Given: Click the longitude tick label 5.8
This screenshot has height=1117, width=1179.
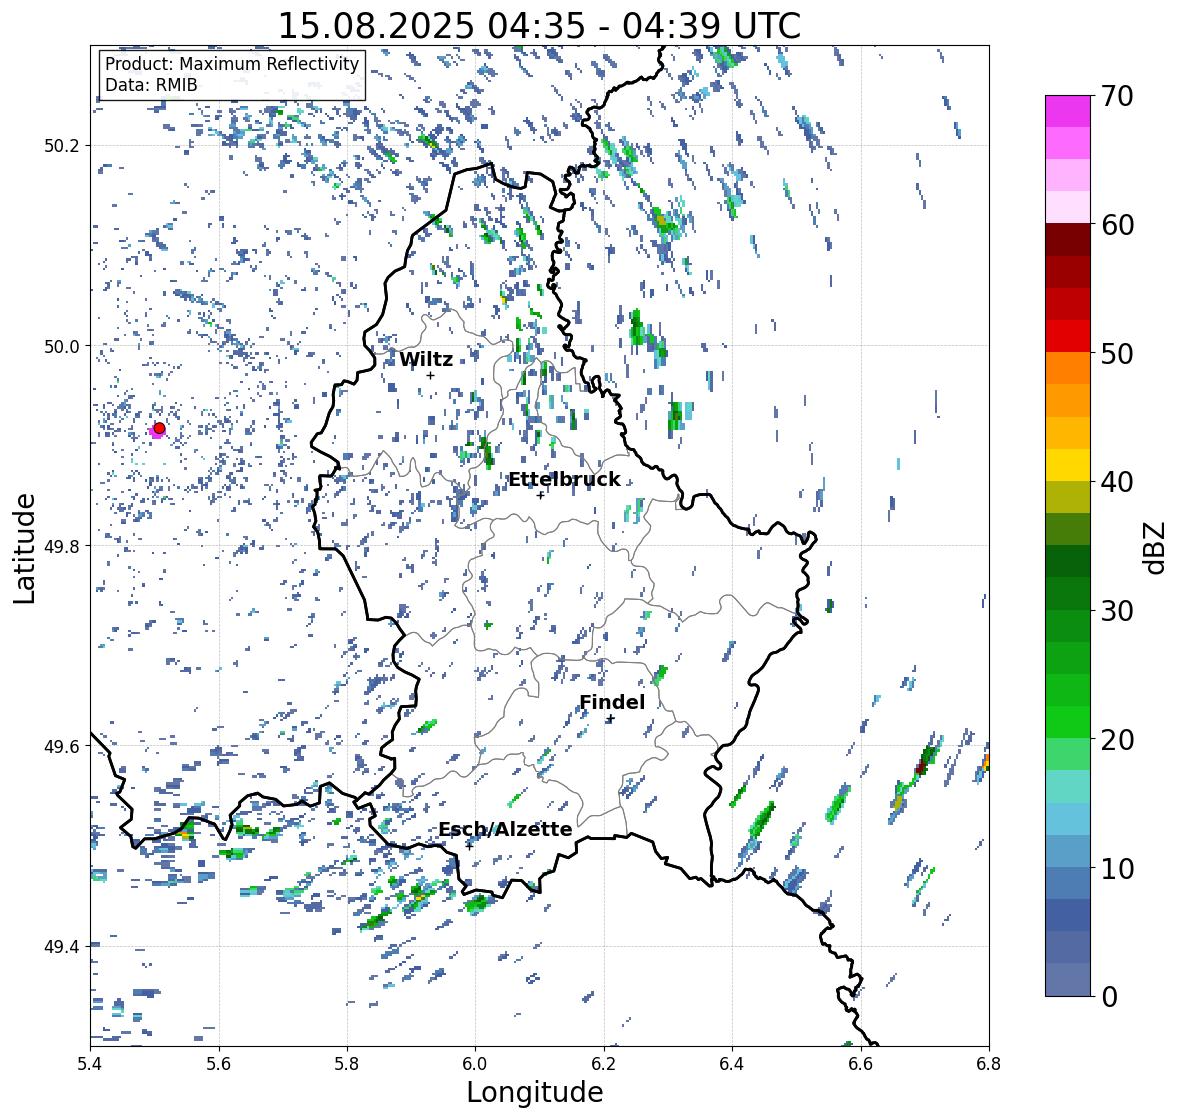Looking at the screenshot, I should [x=347, y=1064].
